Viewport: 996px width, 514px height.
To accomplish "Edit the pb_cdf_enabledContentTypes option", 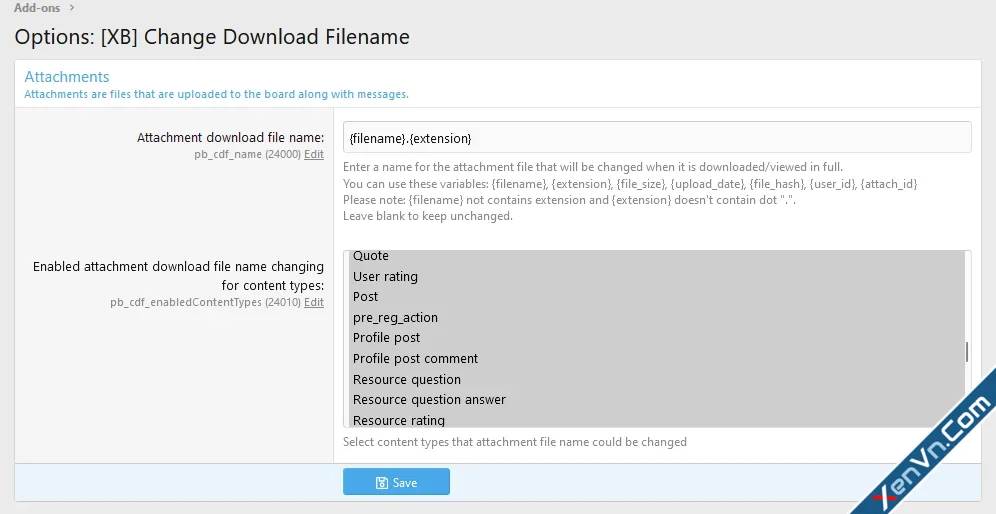I will point(314,302).
